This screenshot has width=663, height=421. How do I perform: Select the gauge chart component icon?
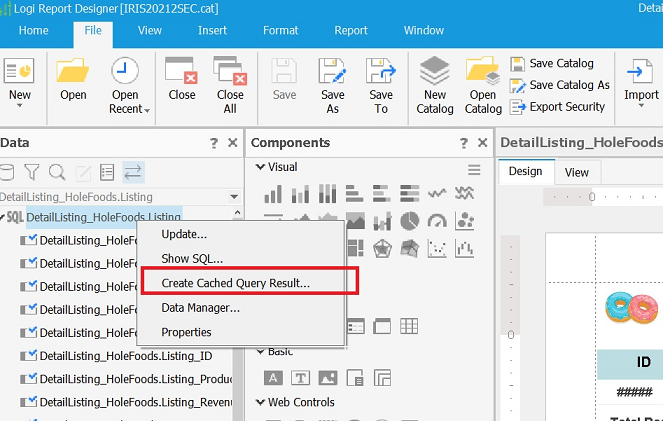[x=436, y=221]
